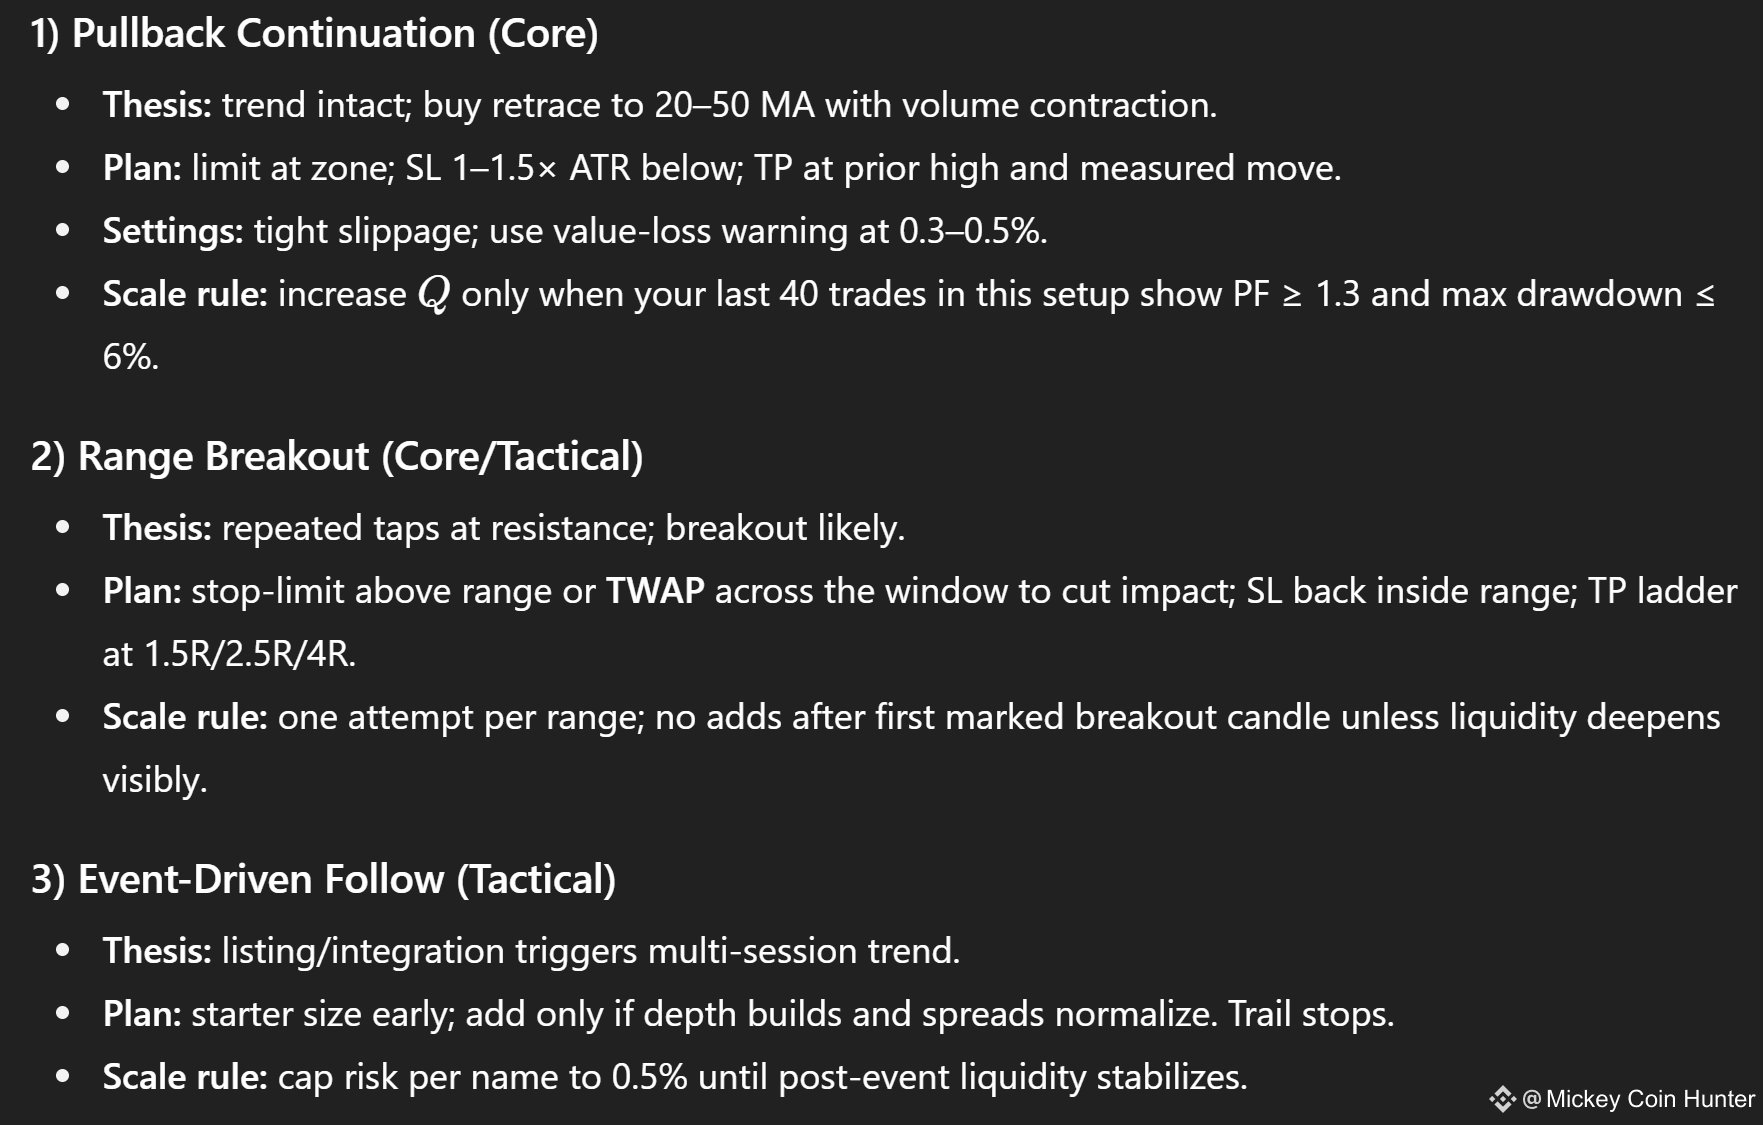Select the Range Breakout (Core/Tactical) heading
1763x1125 pixels.
[x=337, y=456]
